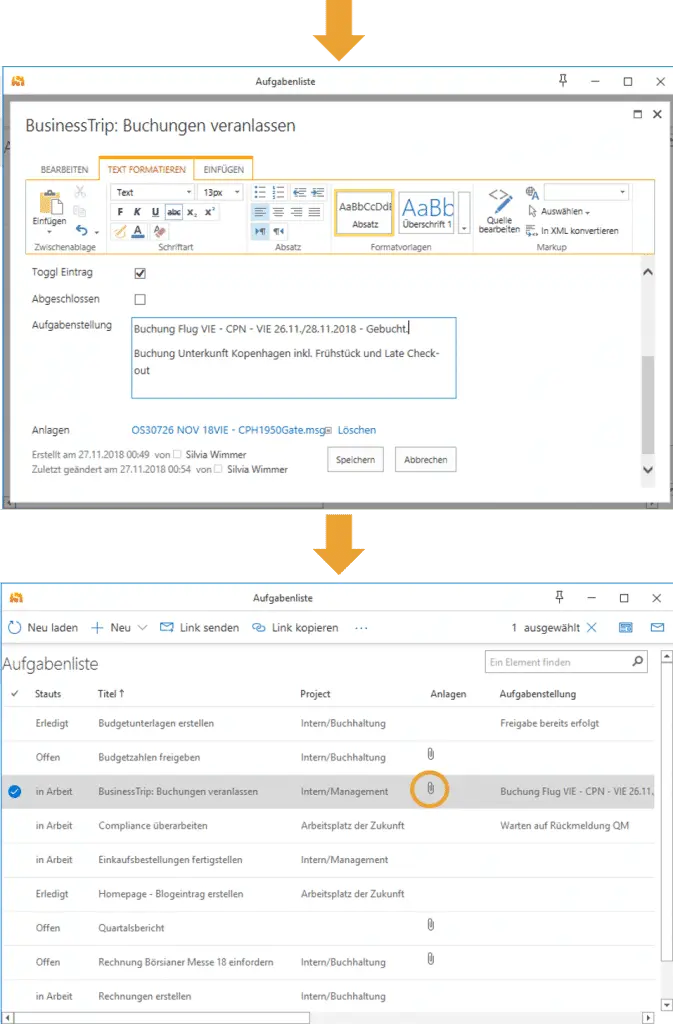
Task: Deselect the BusinessTrip row check circle
Action: (14, 792)
